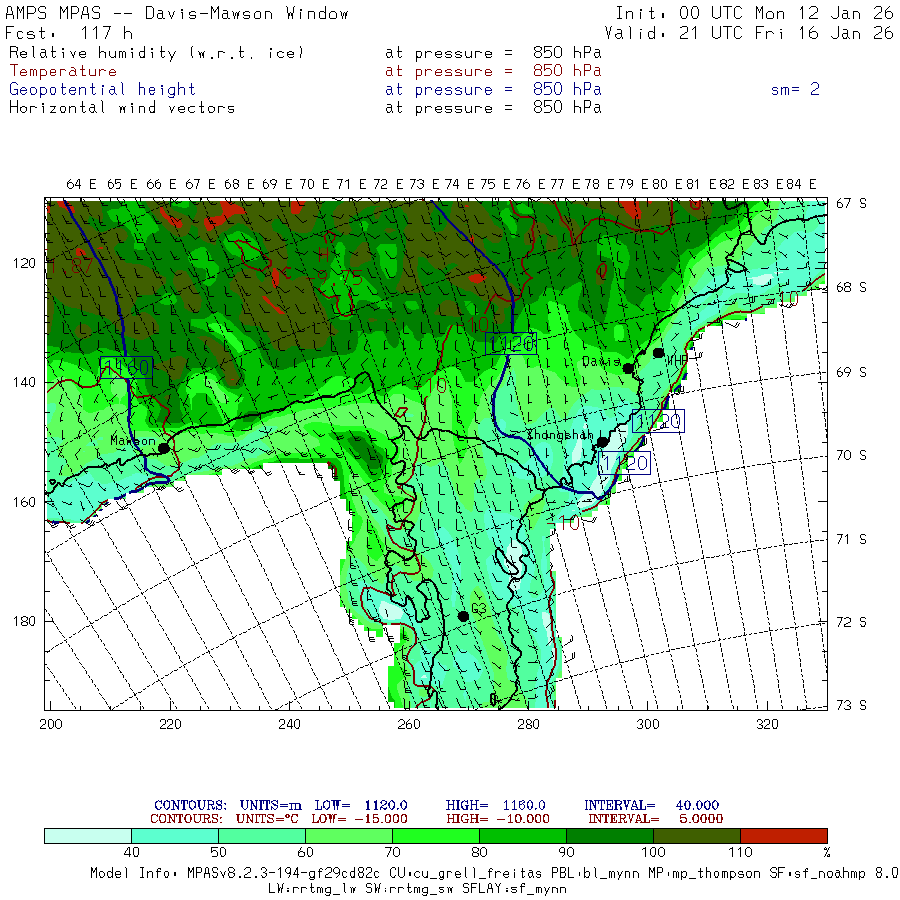The height and width of the screenshot is (900, 900).
Task: Click the red "850 hPa" pressure value
Action: click(x=567, y=71)
